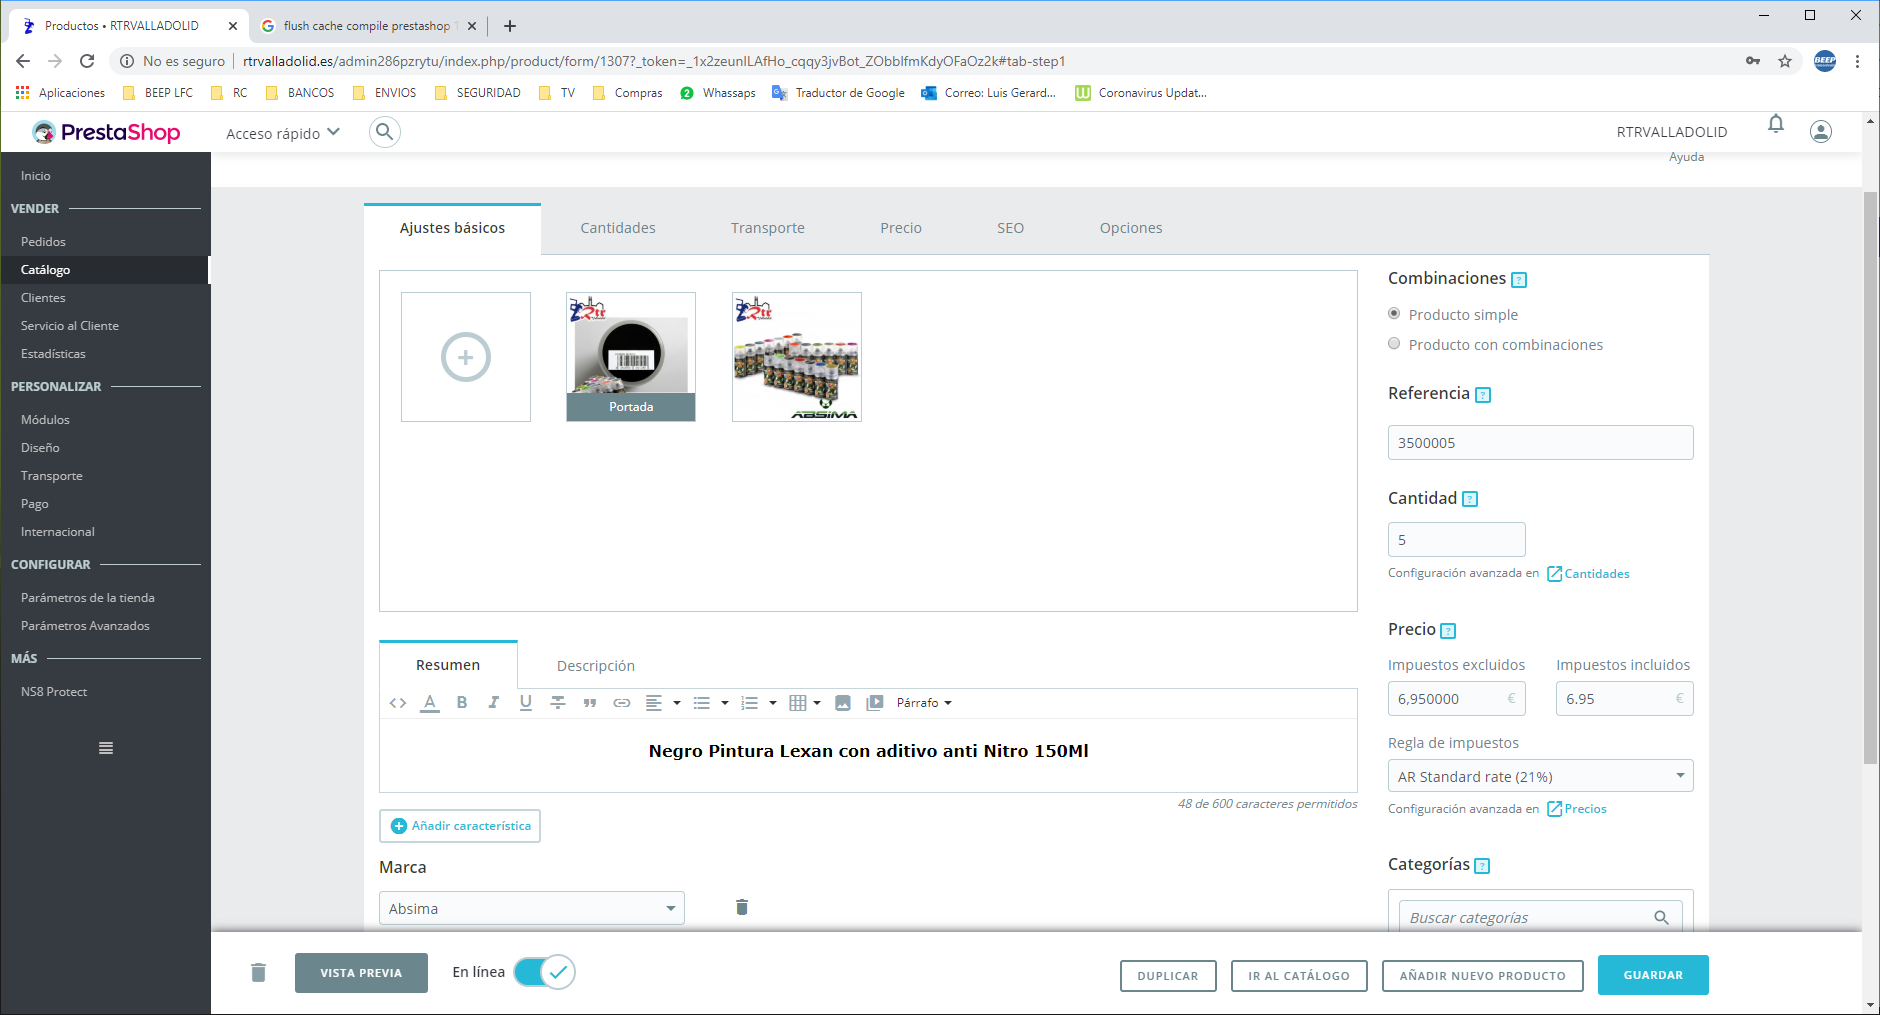The image size is (1880, 1015).
Task: Click the insert table icon
Action: click(798, 703)
